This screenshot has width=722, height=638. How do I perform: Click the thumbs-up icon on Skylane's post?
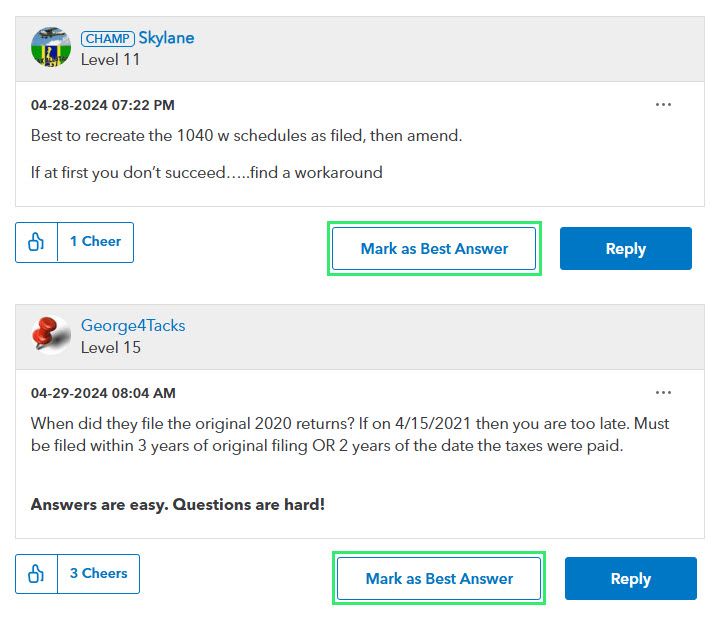click(x=37, y=242)
